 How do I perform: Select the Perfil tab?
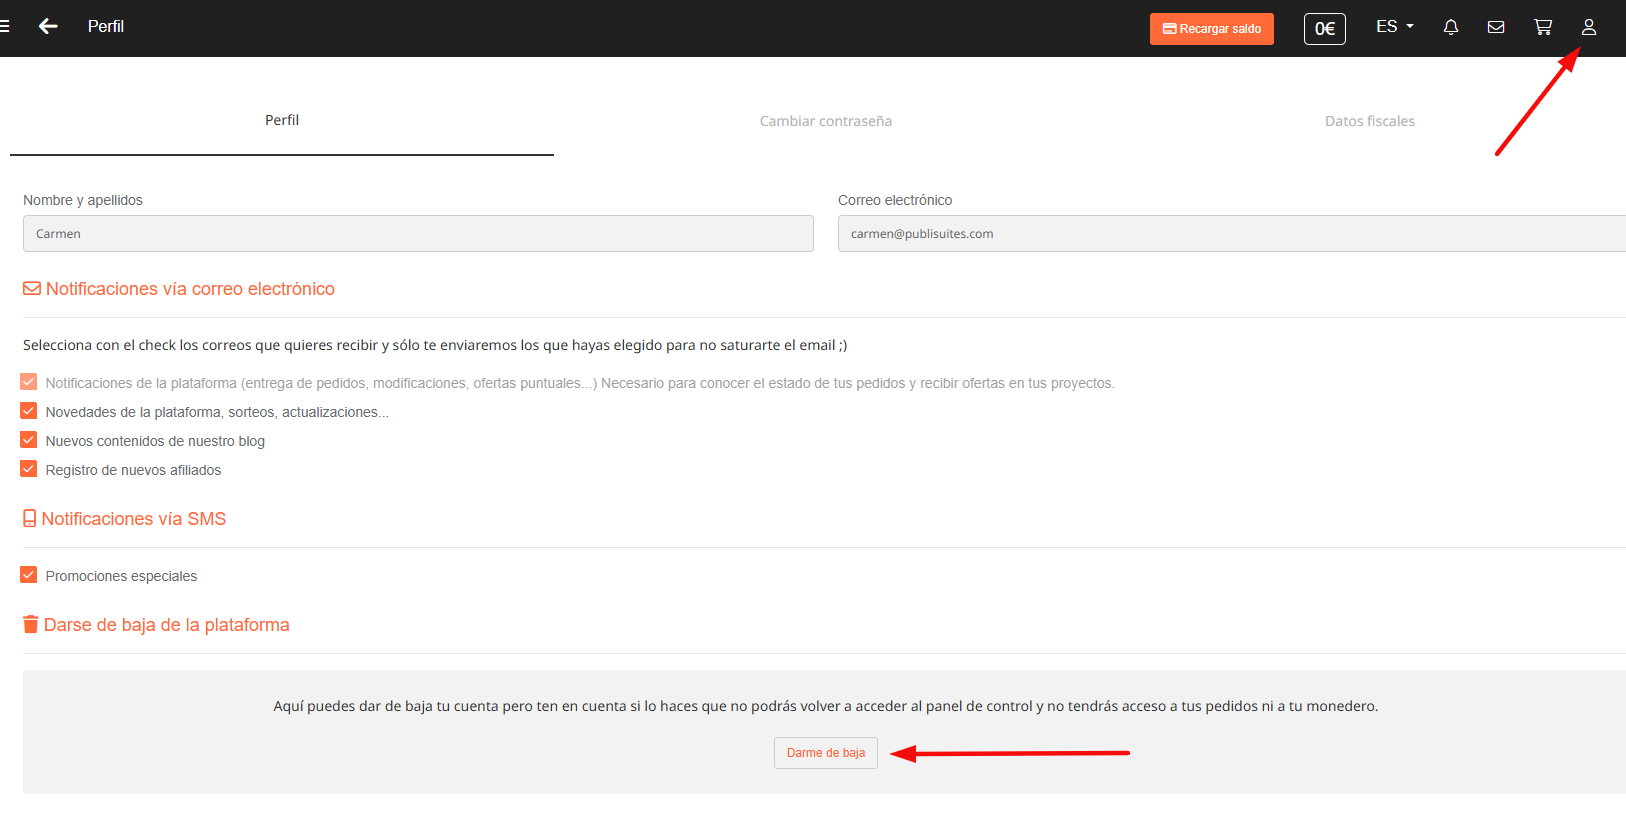tap(282, 120)
